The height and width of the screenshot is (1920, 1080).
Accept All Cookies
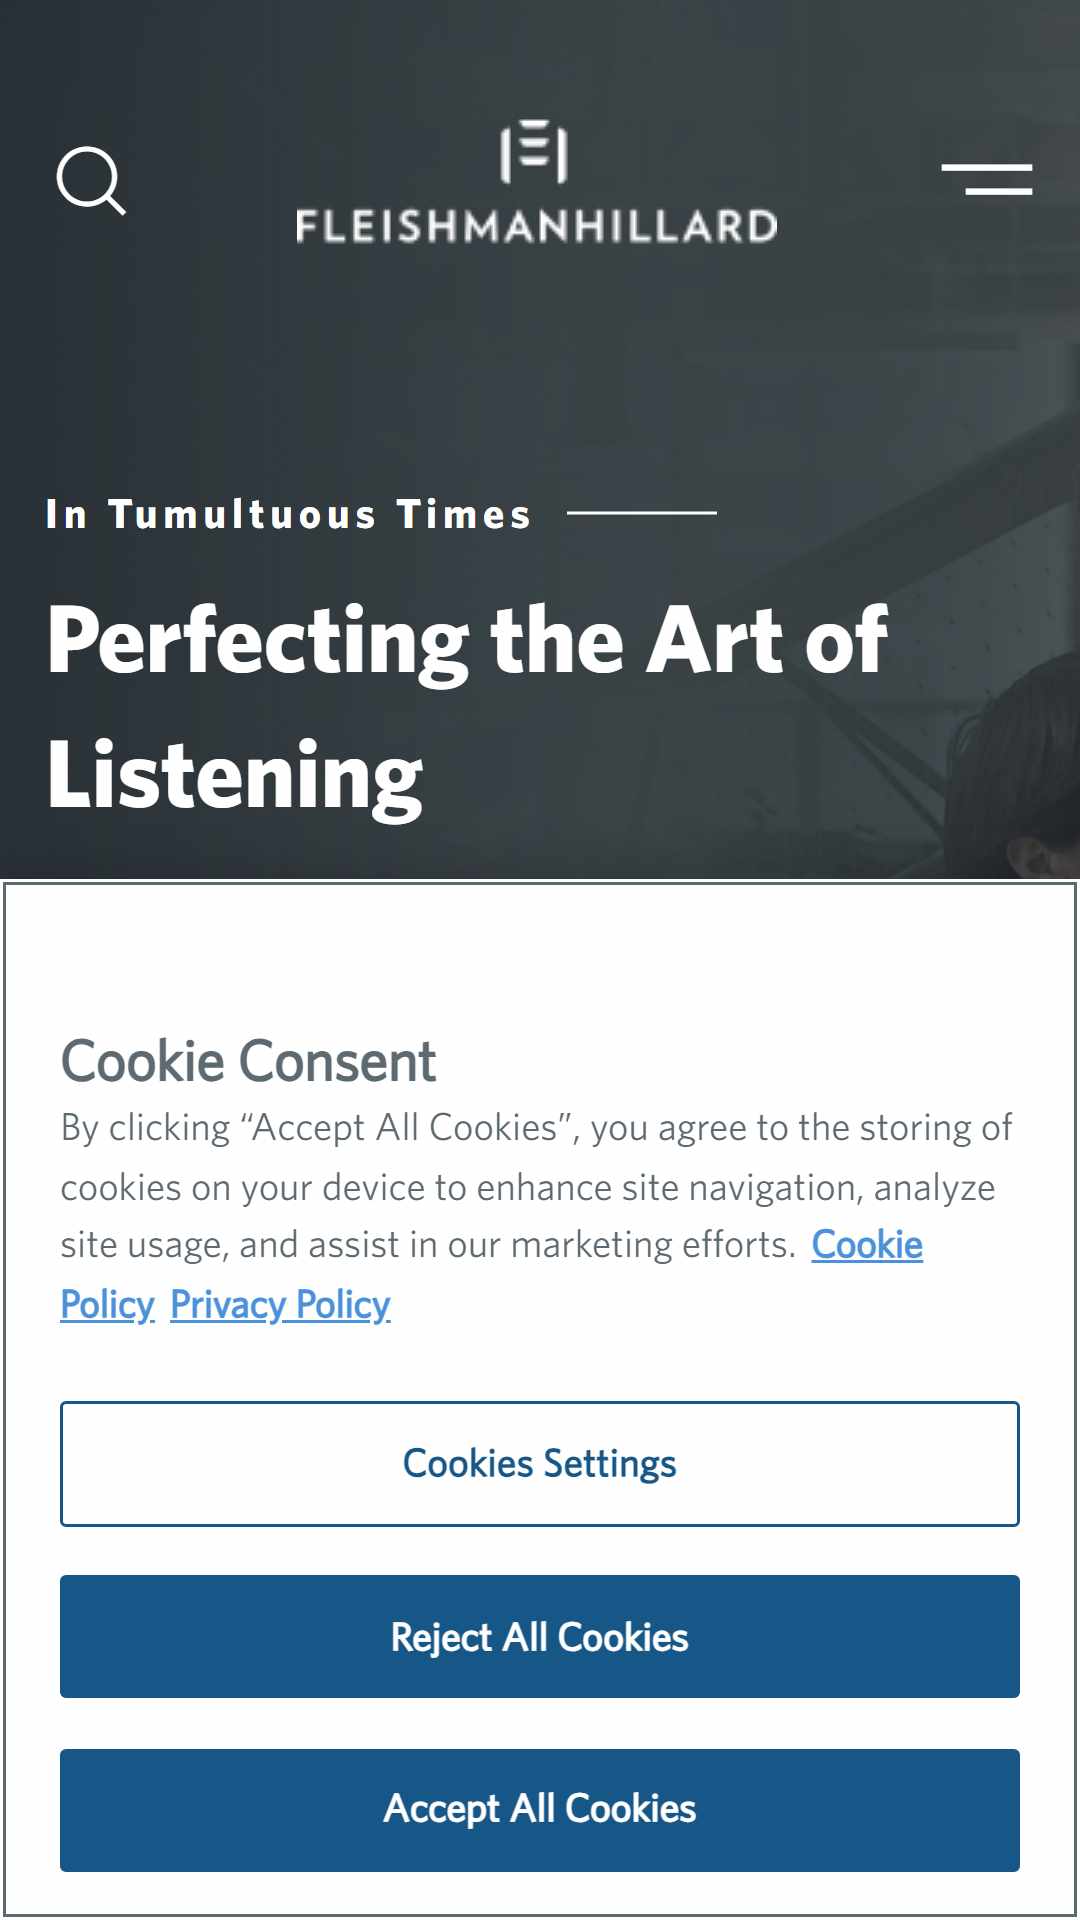540,1810
